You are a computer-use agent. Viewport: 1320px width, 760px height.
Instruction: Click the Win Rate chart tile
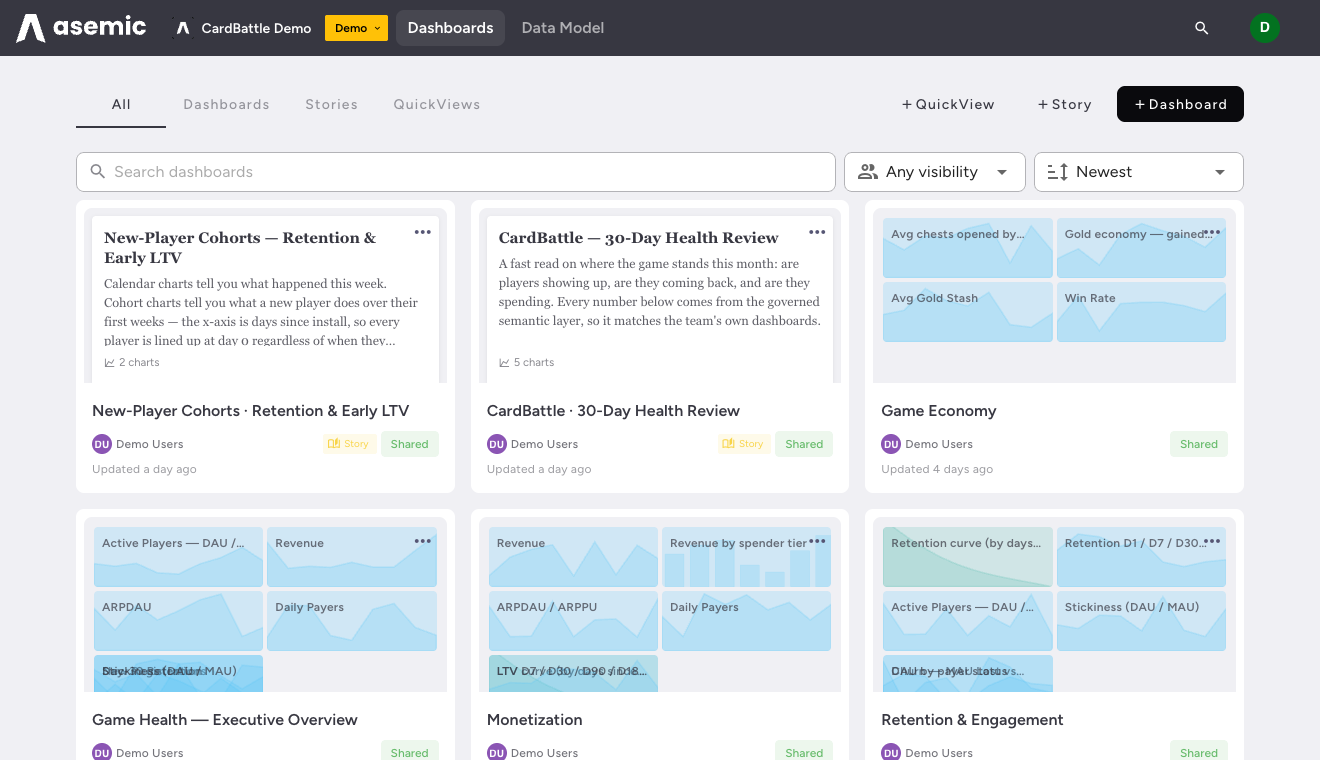pyautogui.click(x=1141, y=312)
